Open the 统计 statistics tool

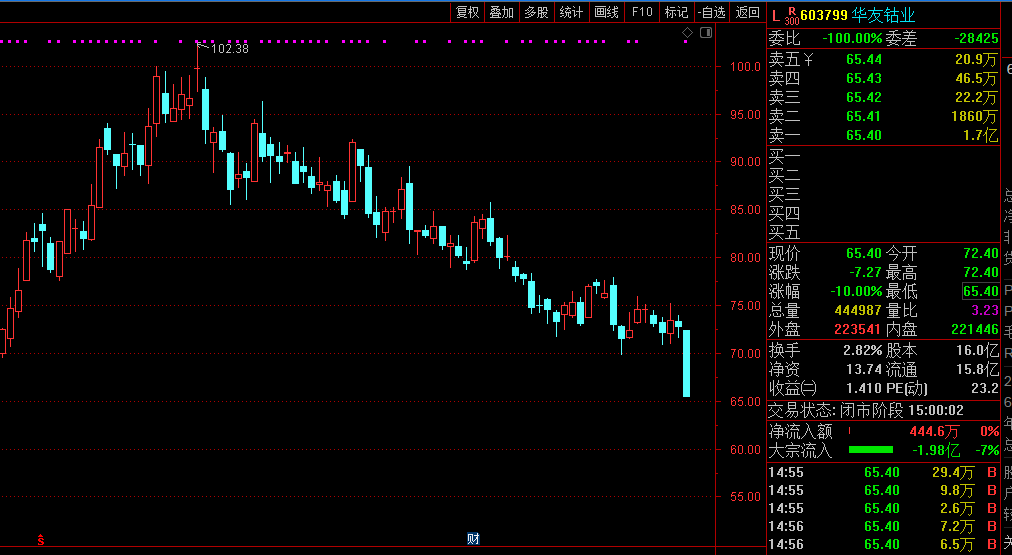pyautogui.click(x=571, y=12)
